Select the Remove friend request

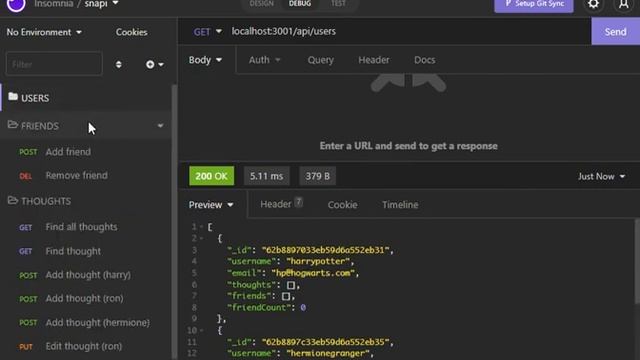pos(86,176)
